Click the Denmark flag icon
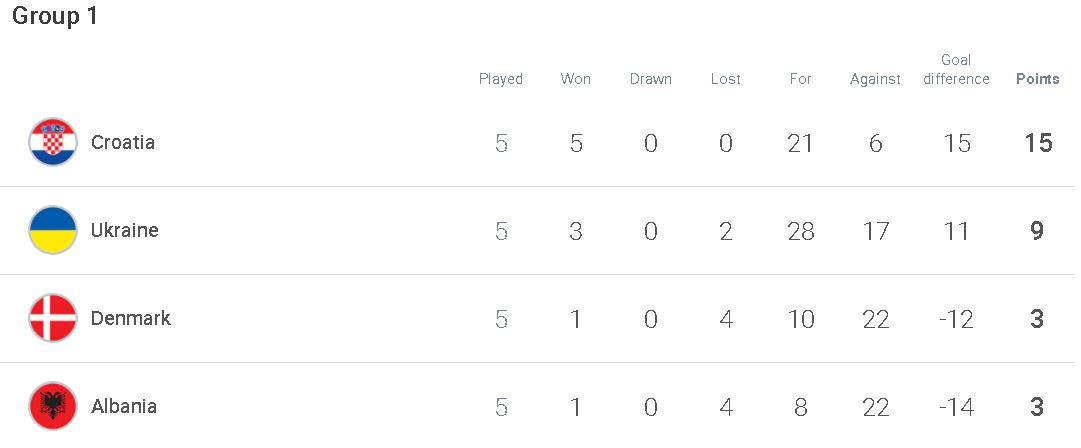The height and width of the screenshot is (448, 1081). point(53,318)
